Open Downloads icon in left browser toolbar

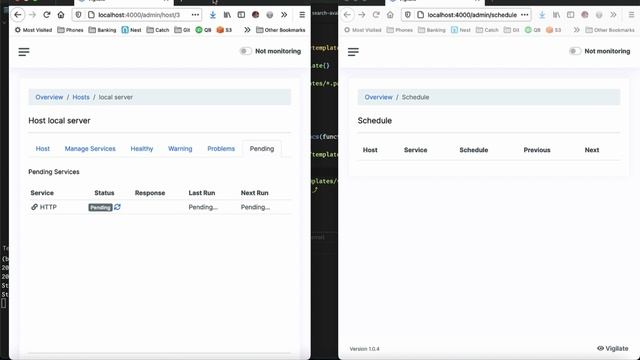[213, 15]
